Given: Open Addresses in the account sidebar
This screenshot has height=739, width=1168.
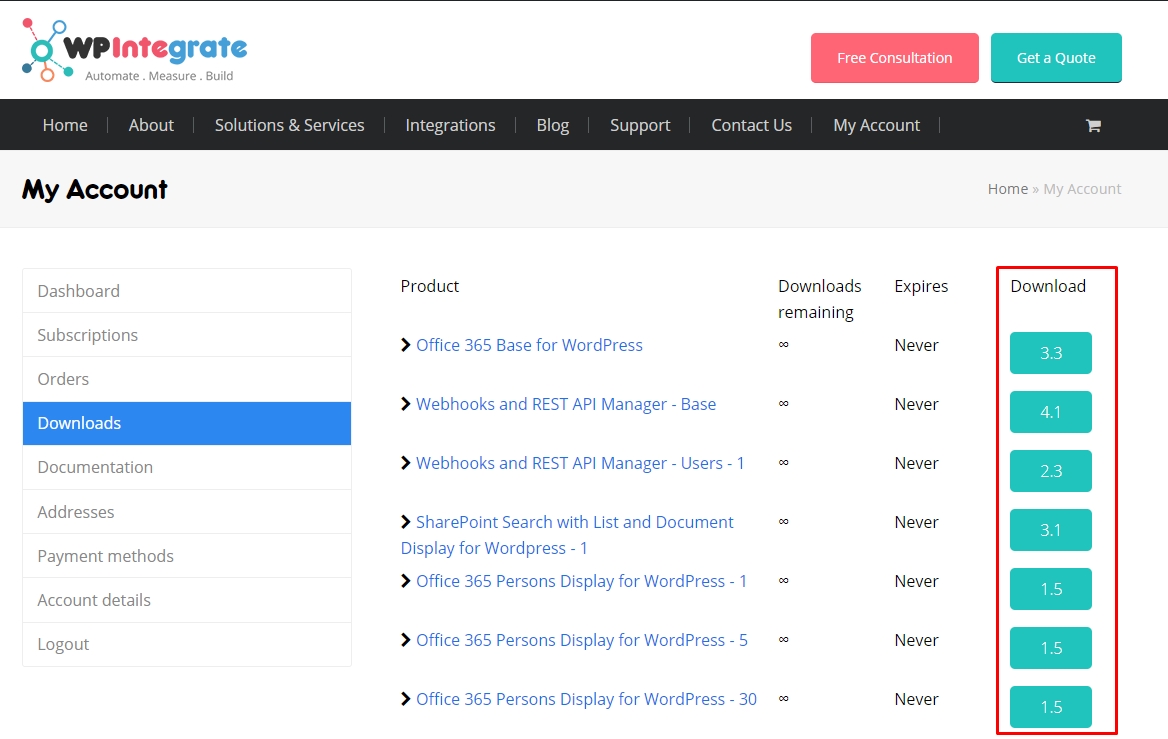Looking at the screenshot, I should click(x=187, y=512).
